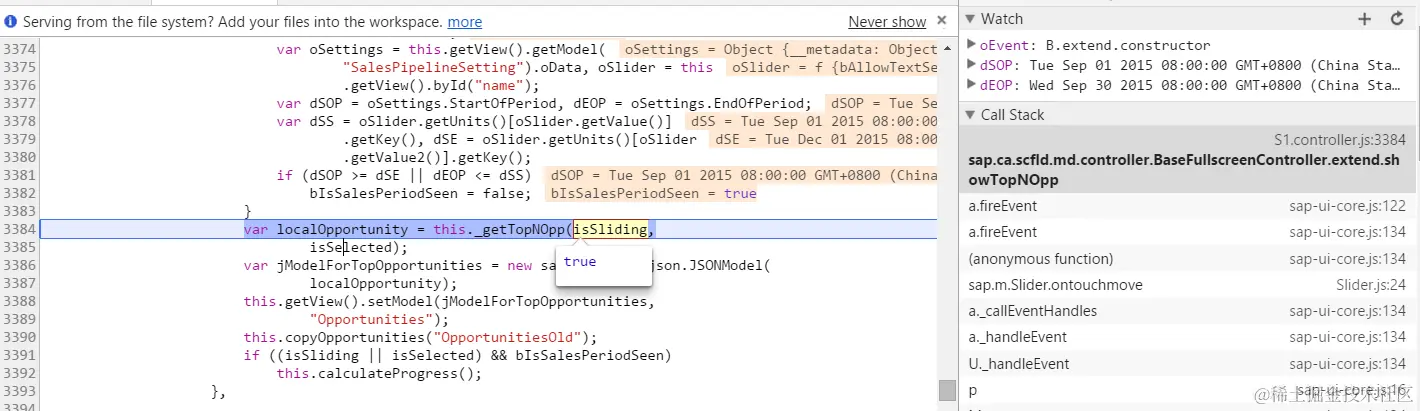
Task: Open Slider.js:24 source link
Action: (1371, 285)
